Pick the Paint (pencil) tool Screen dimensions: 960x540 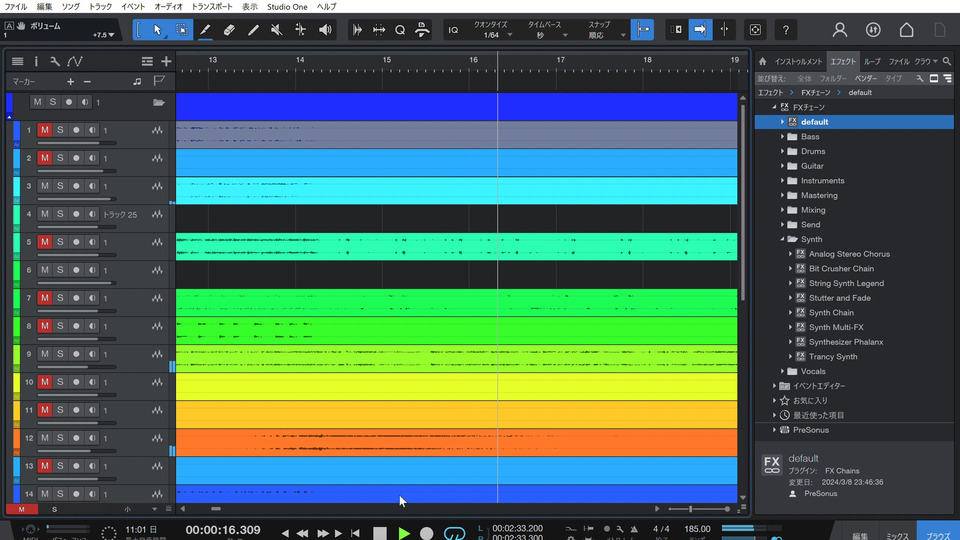[253, 30]
